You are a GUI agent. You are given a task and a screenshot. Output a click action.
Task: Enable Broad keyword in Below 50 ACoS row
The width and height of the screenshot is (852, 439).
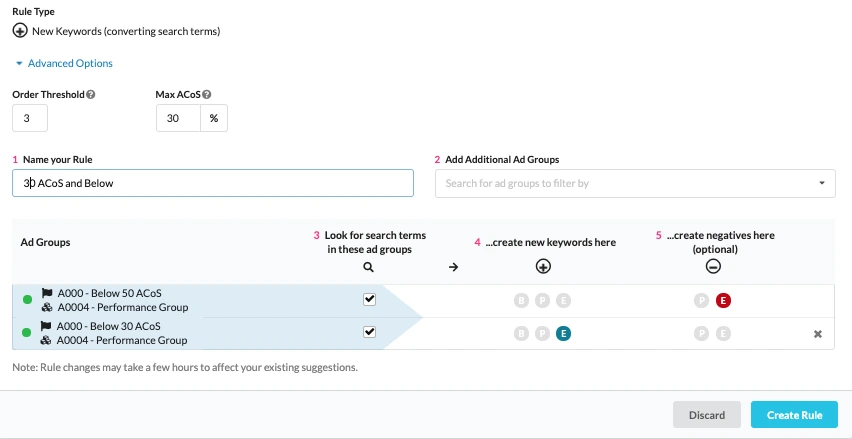(x=520, y=300)
